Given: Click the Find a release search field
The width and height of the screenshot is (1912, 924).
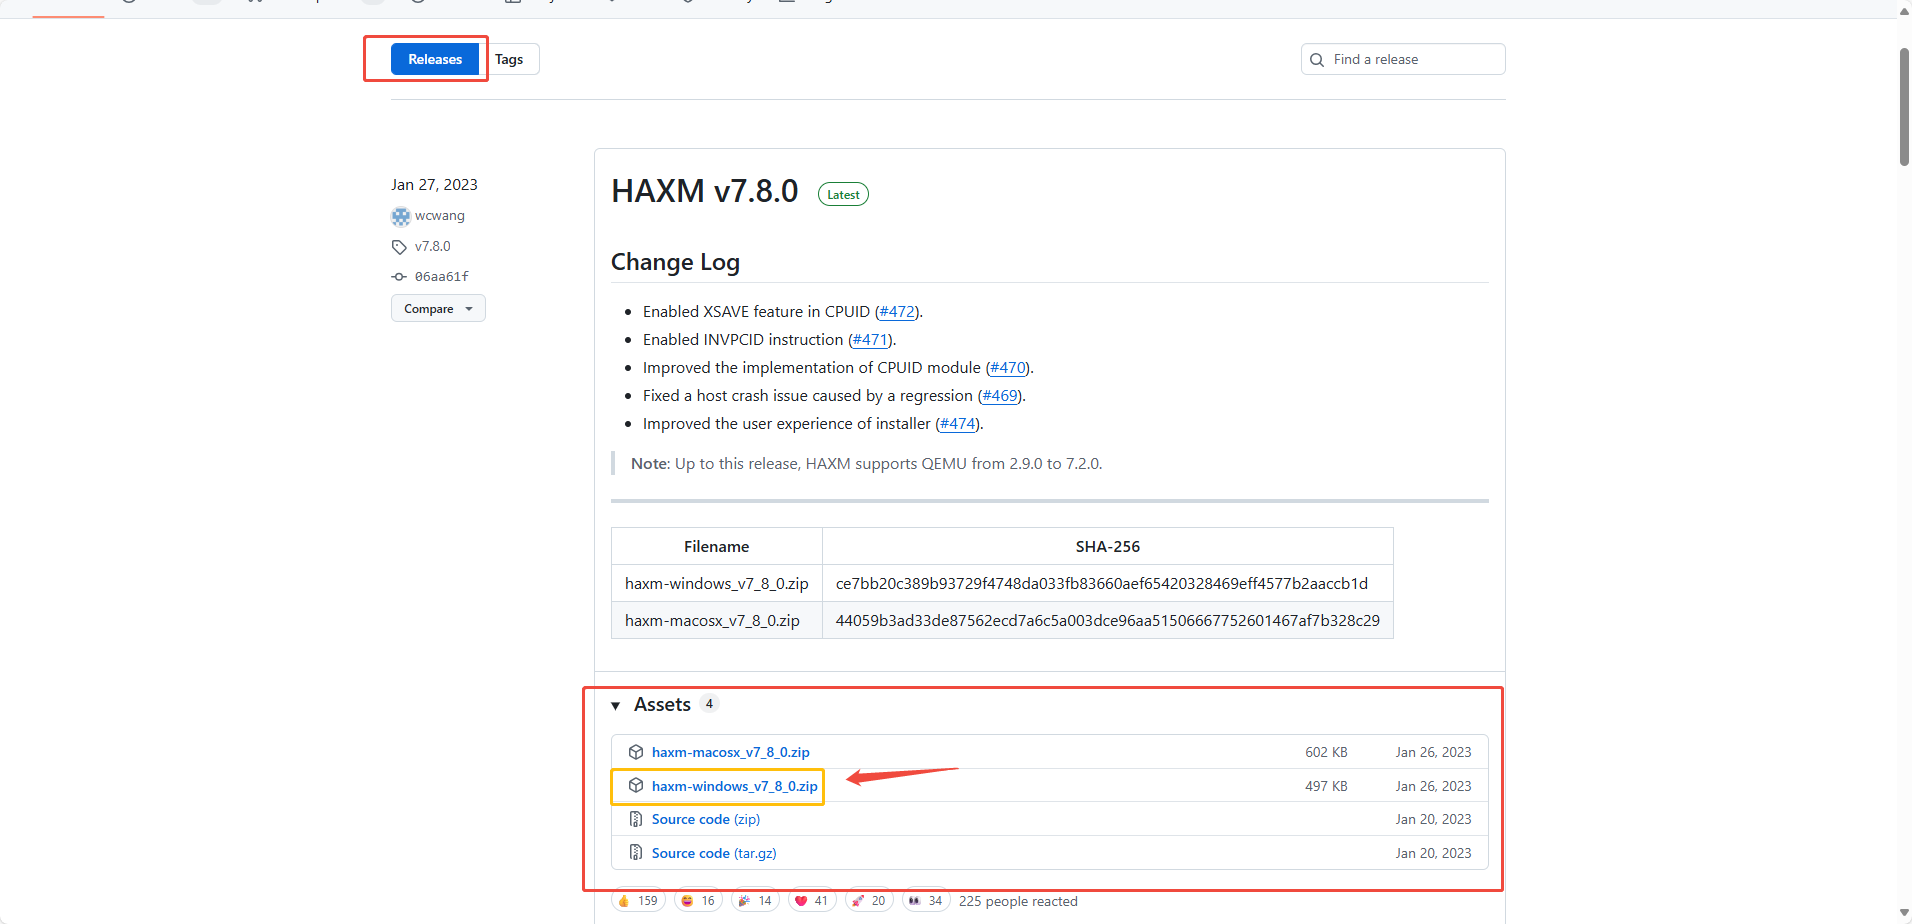Looking at the screenshot, I should tap(1403, 59).
